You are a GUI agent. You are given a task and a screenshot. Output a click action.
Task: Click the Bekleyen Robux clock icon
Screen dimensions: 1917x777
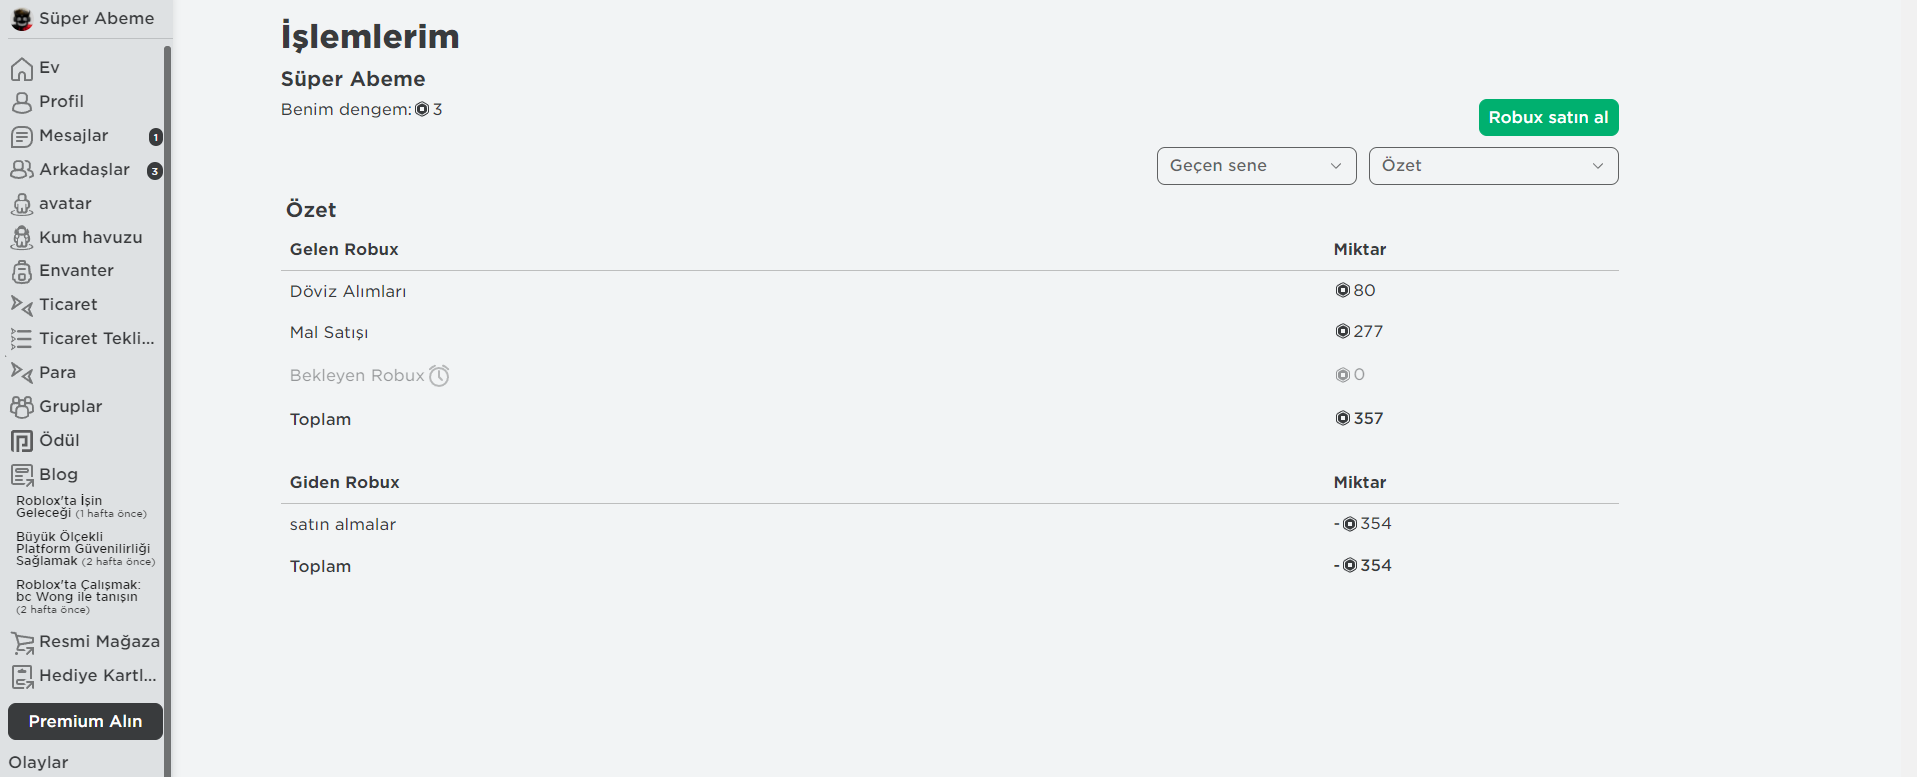(x=439, y=376)
